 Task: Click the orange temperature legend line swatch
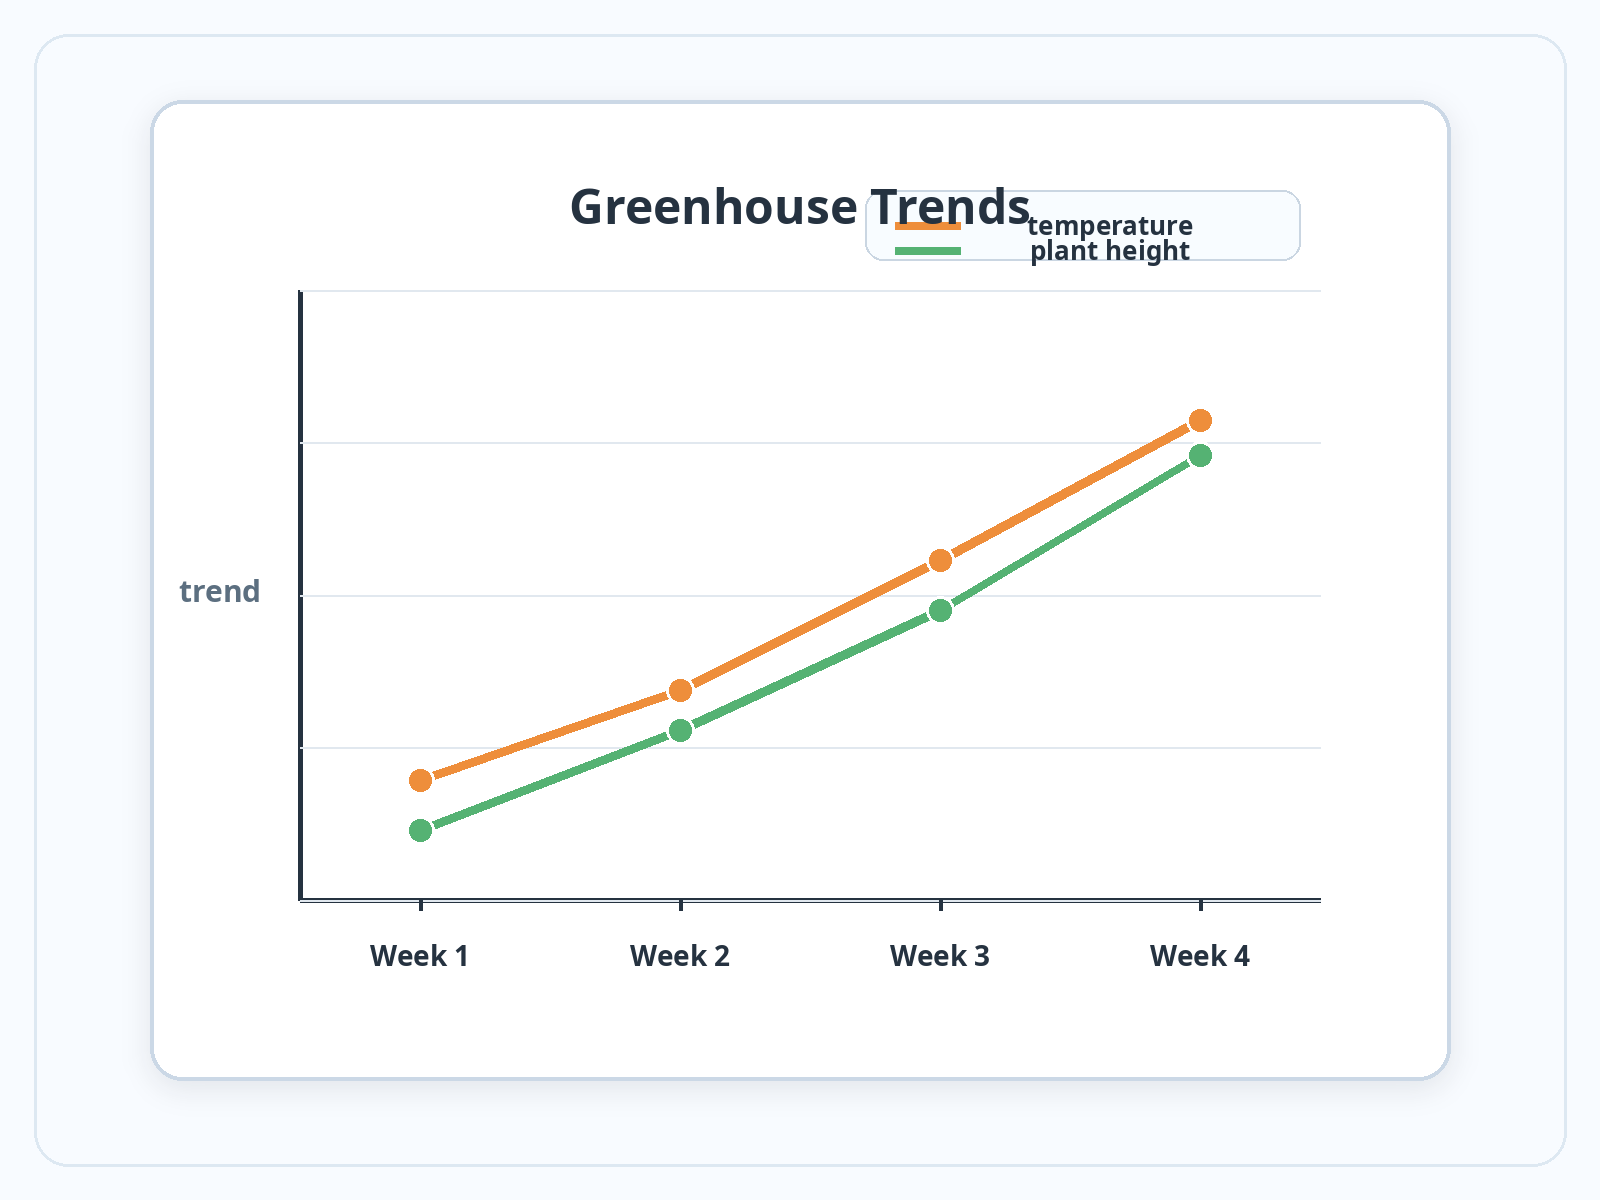928,226
